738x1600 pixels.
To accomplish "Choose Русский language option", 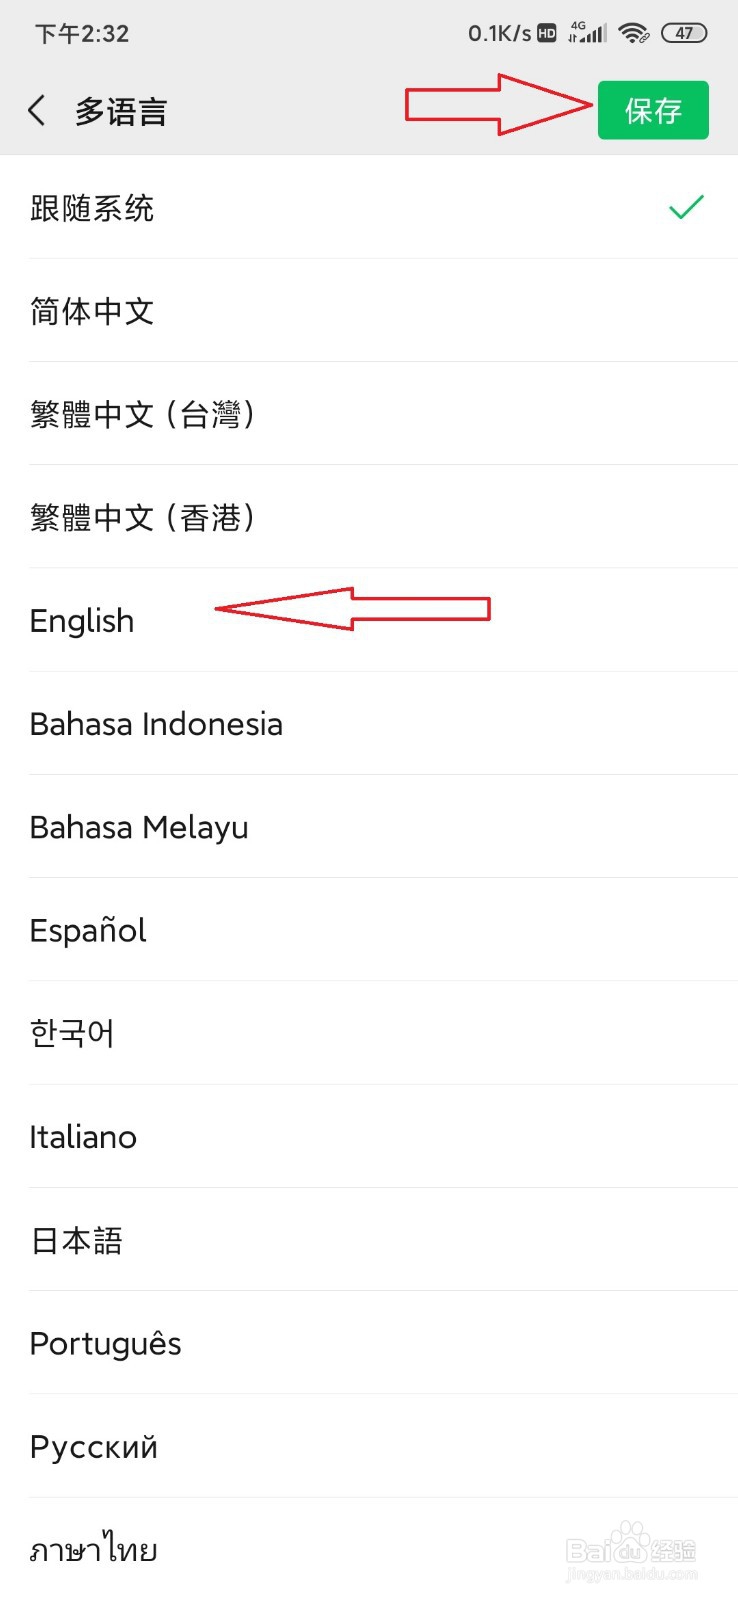I will click(x=94, y=1447).
